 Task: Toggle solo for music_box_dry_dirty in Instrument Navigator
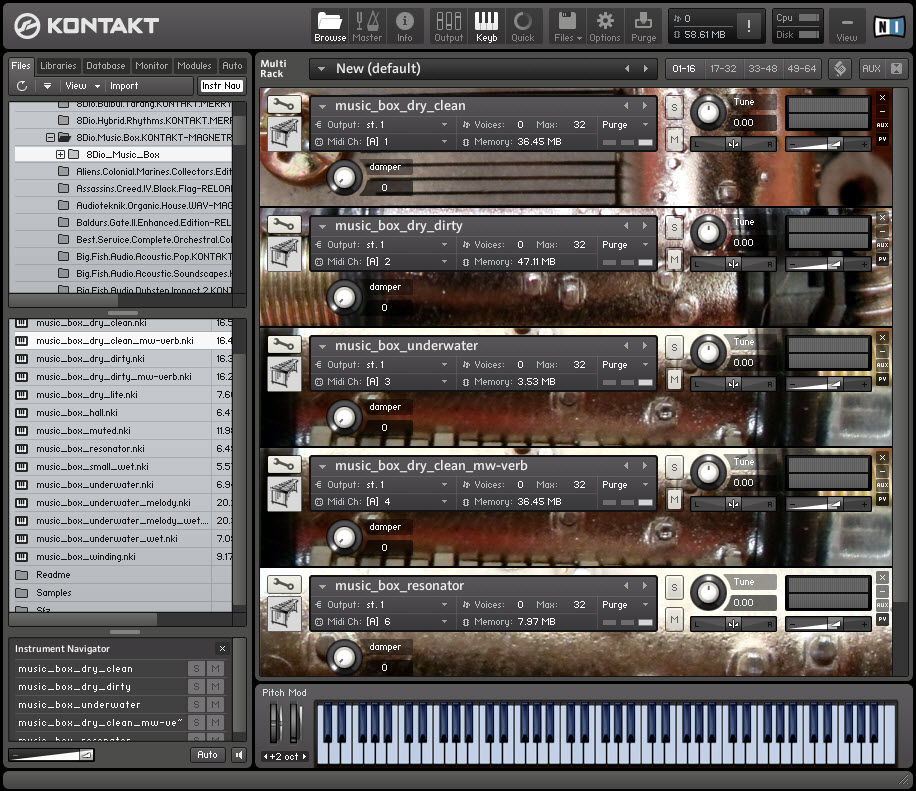196,687
